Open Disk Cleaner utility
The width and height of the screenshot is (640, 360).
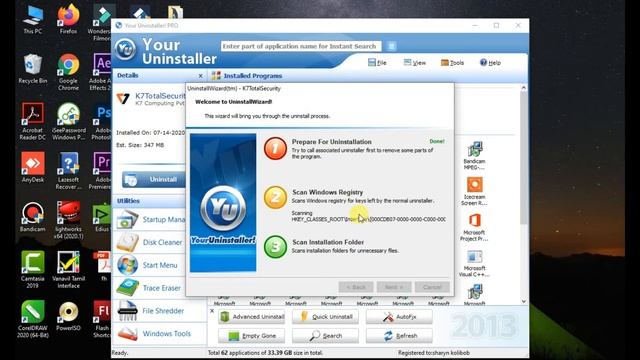click(151, 242)
